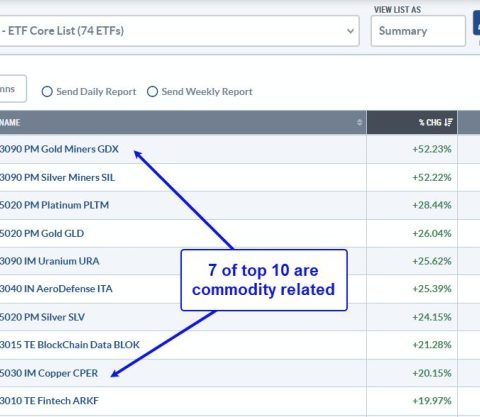The width and height of the screenshot is (480, 417).
Task: Expand the list dropdown chevron arrow
Action: [x=350, y=31]
